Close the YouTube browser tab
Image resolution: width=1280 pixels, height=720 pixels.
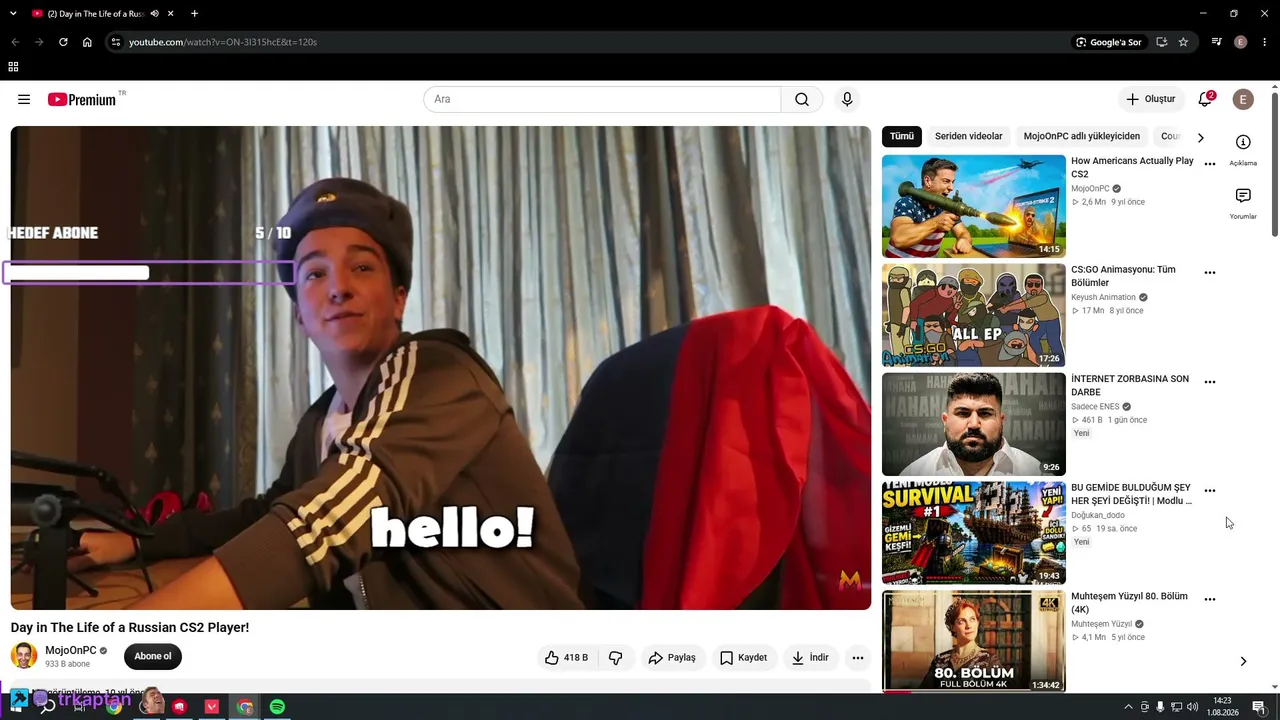point(171,14)
